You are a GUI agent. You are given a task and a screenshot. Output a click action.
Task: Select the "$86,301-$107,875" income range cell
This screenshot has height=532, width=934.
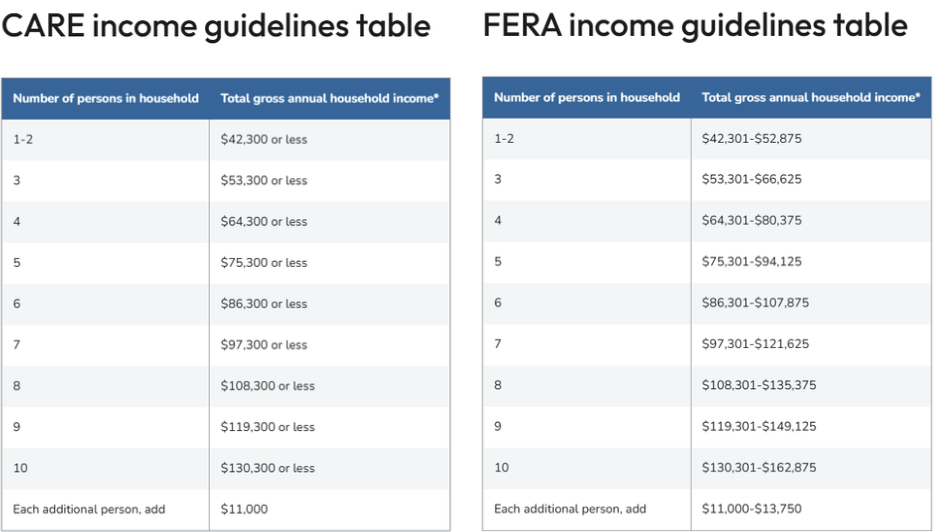[756, 303]
